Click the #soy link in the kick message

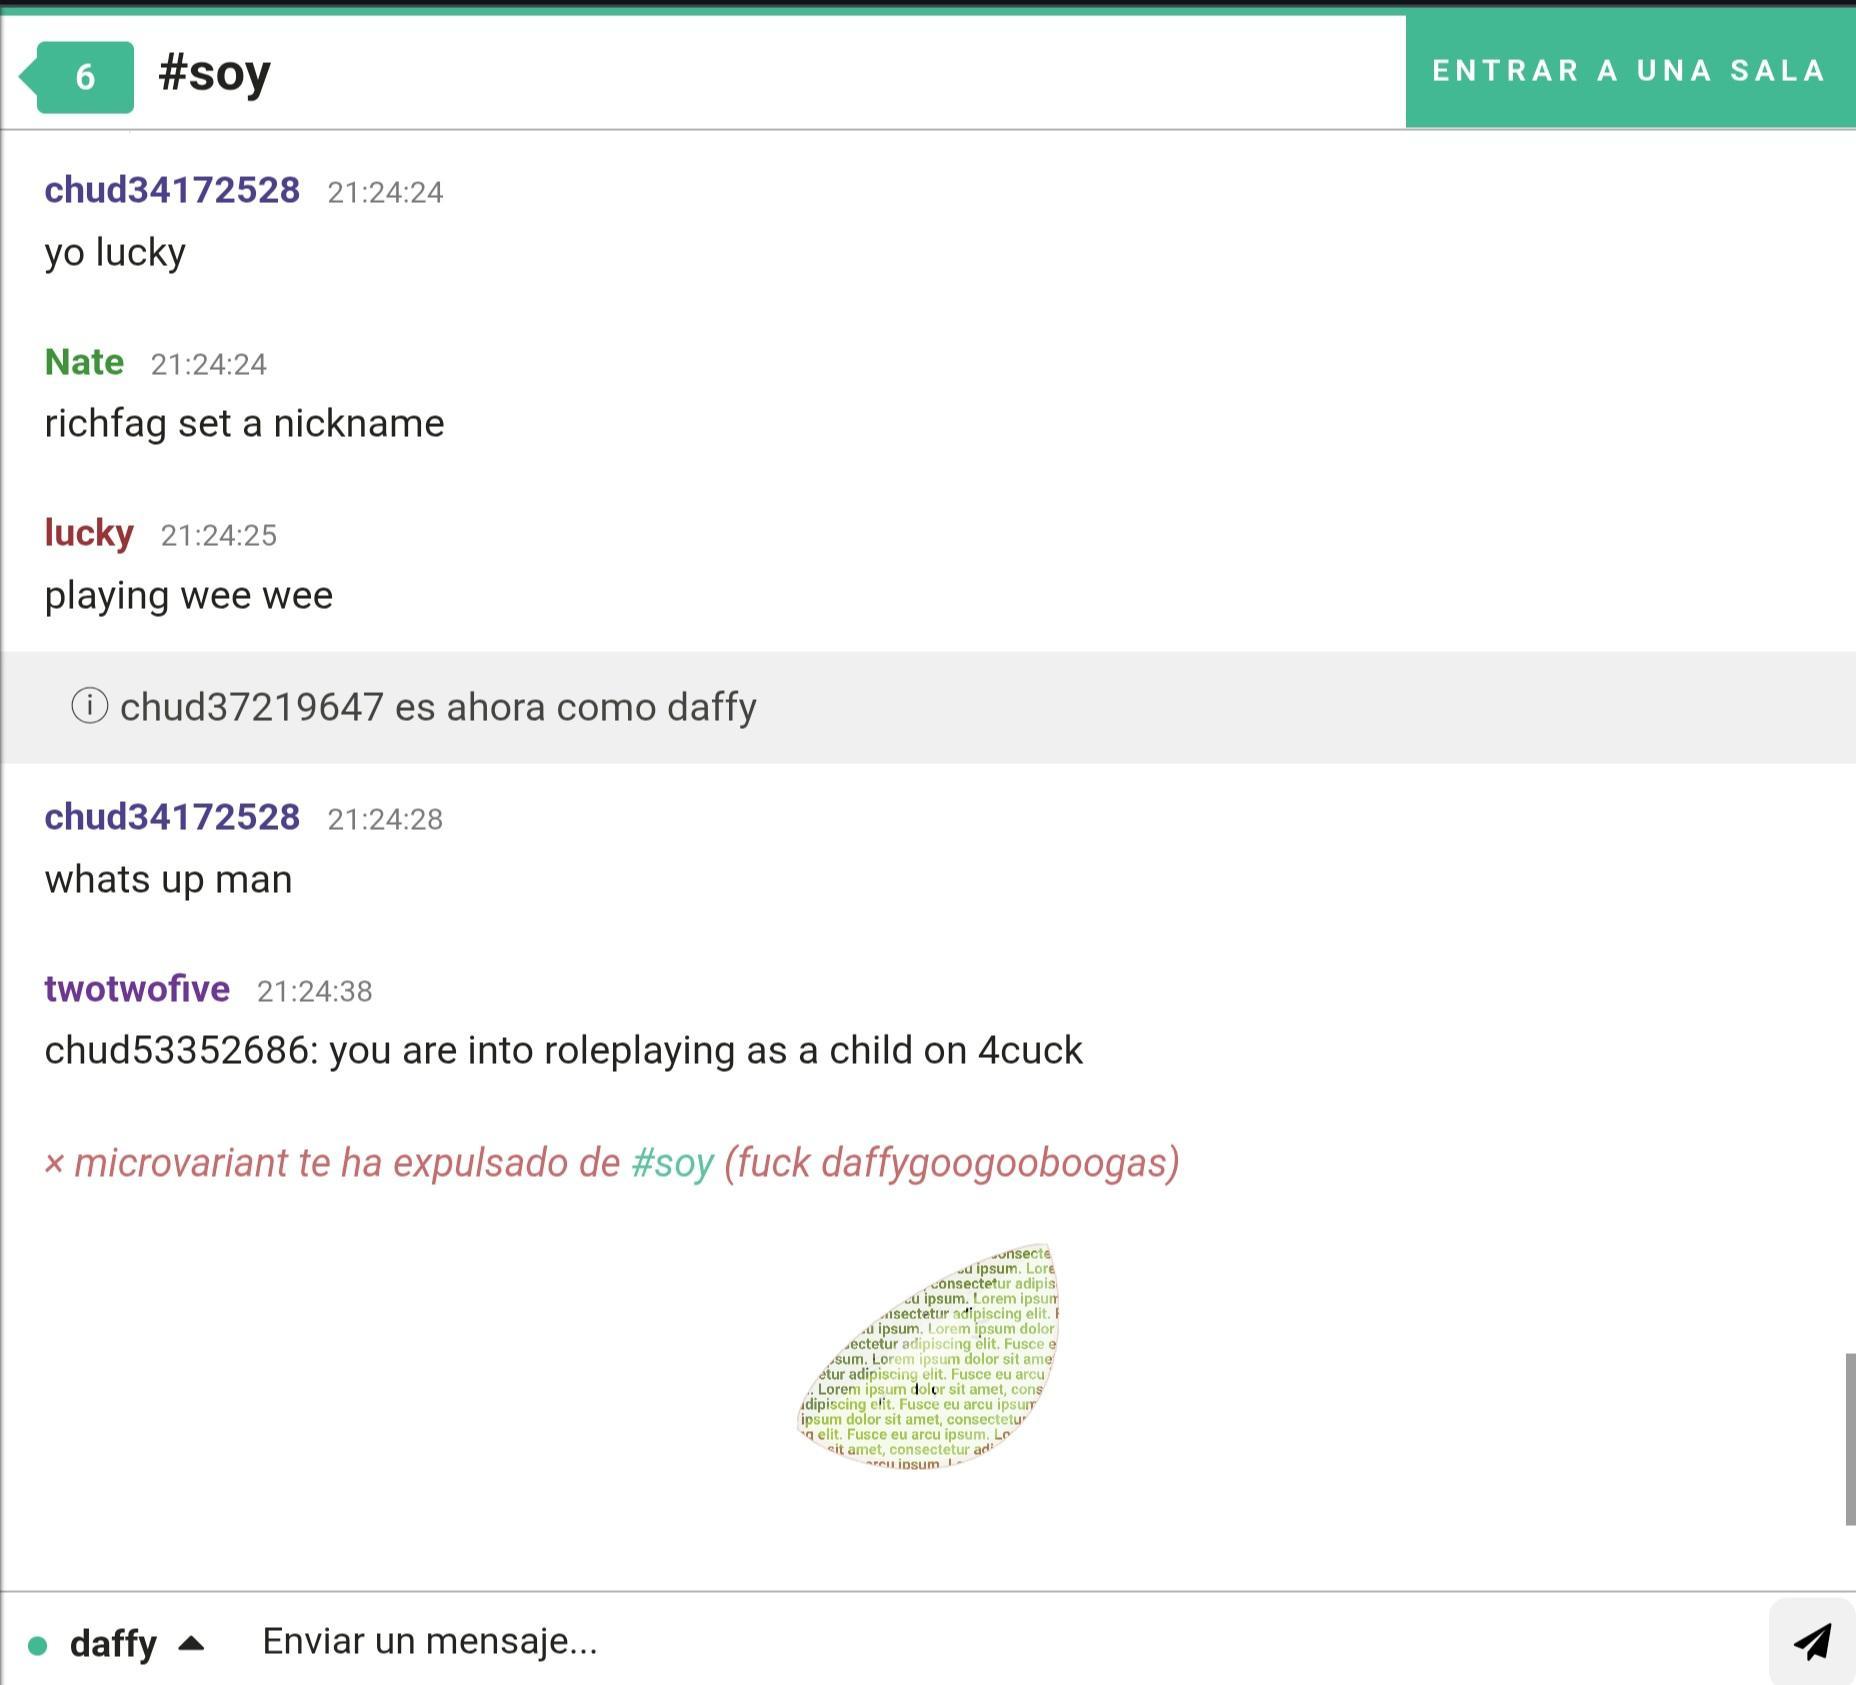click(672, 1163)
